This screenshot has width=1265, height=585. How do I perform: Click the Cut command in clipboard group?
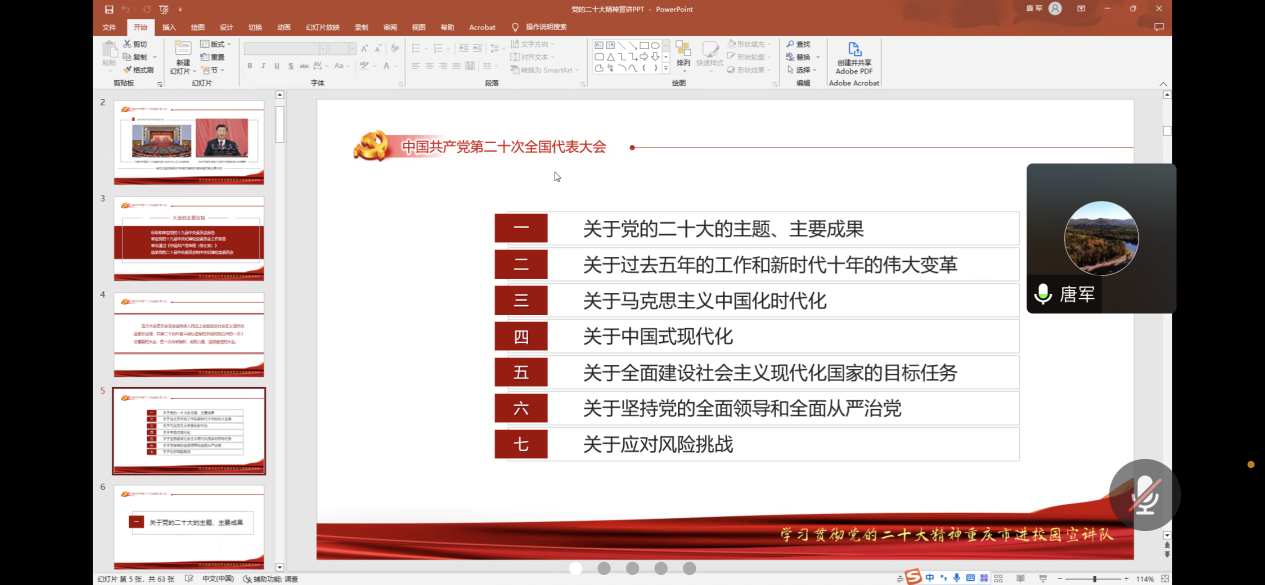(135, 44)
